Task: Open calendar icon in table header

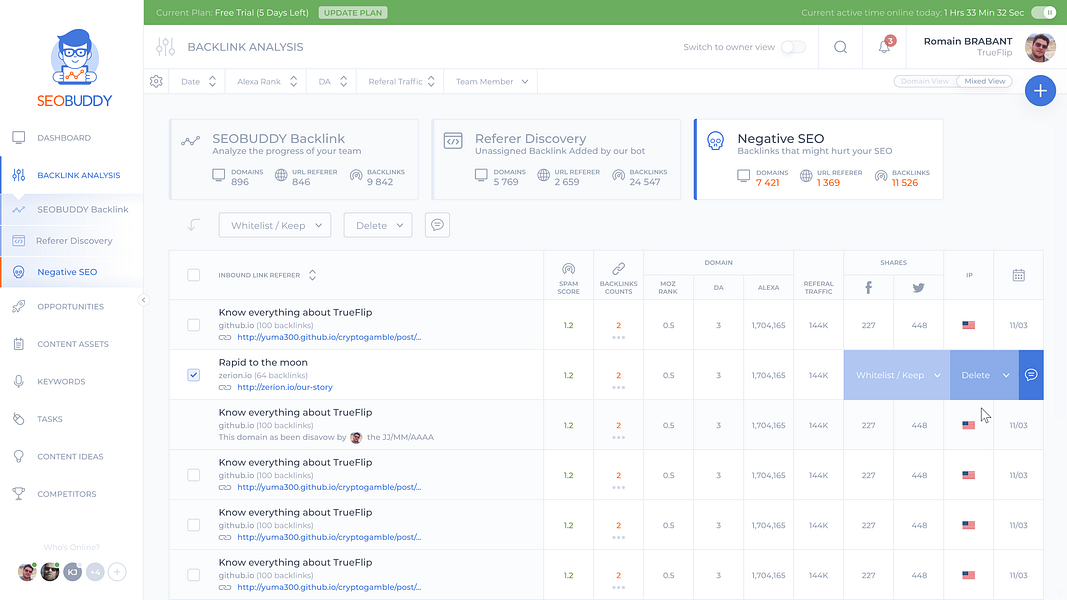Action: coord(1018,275)
